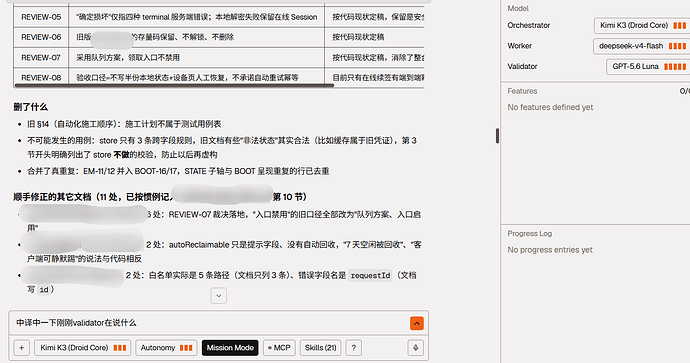Click the Model section label

tap(518, 8)
